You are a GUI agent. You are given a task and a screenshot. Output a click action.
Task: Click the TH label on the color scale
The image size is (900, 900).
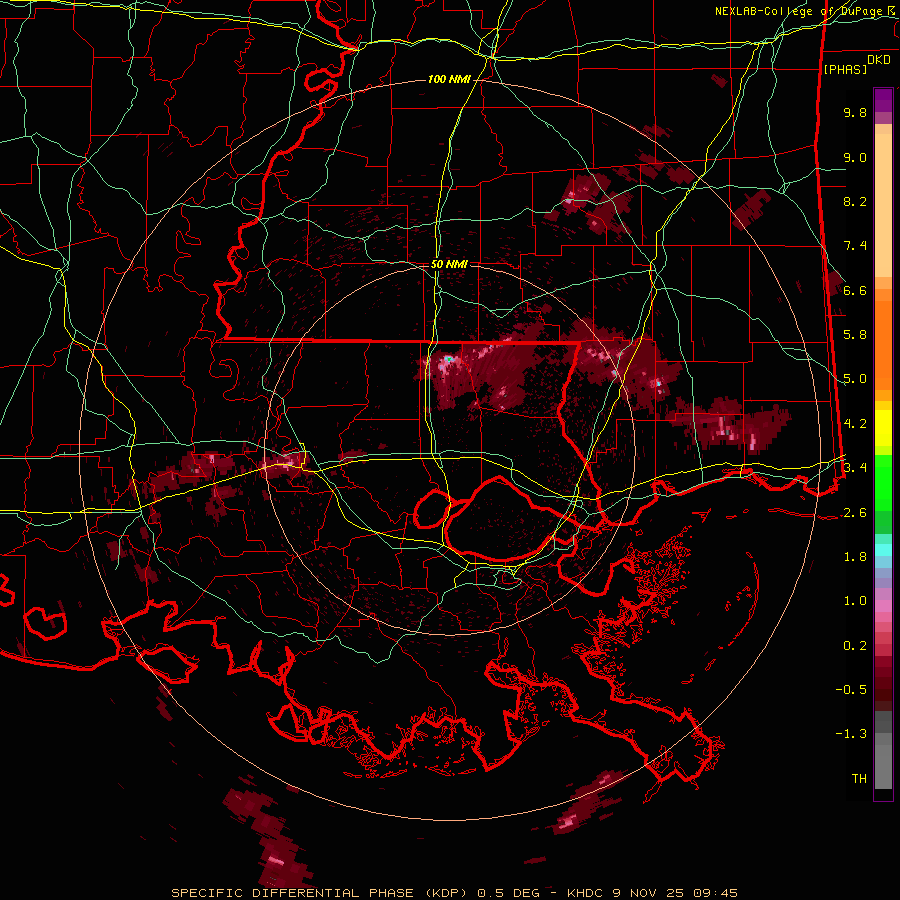tap(859, 778)
